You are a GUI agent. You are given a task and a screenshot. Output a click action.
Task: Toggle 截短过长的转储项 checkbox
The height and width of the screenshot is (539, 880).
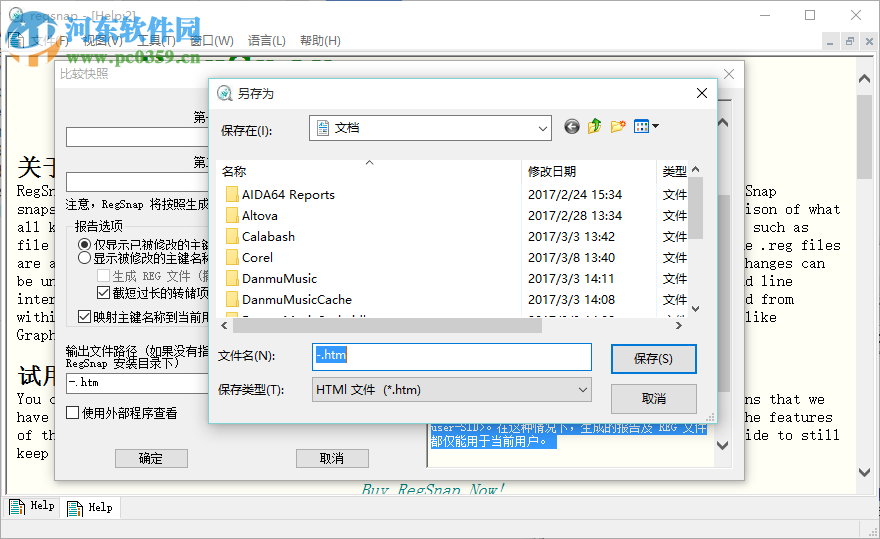[103, 293]
